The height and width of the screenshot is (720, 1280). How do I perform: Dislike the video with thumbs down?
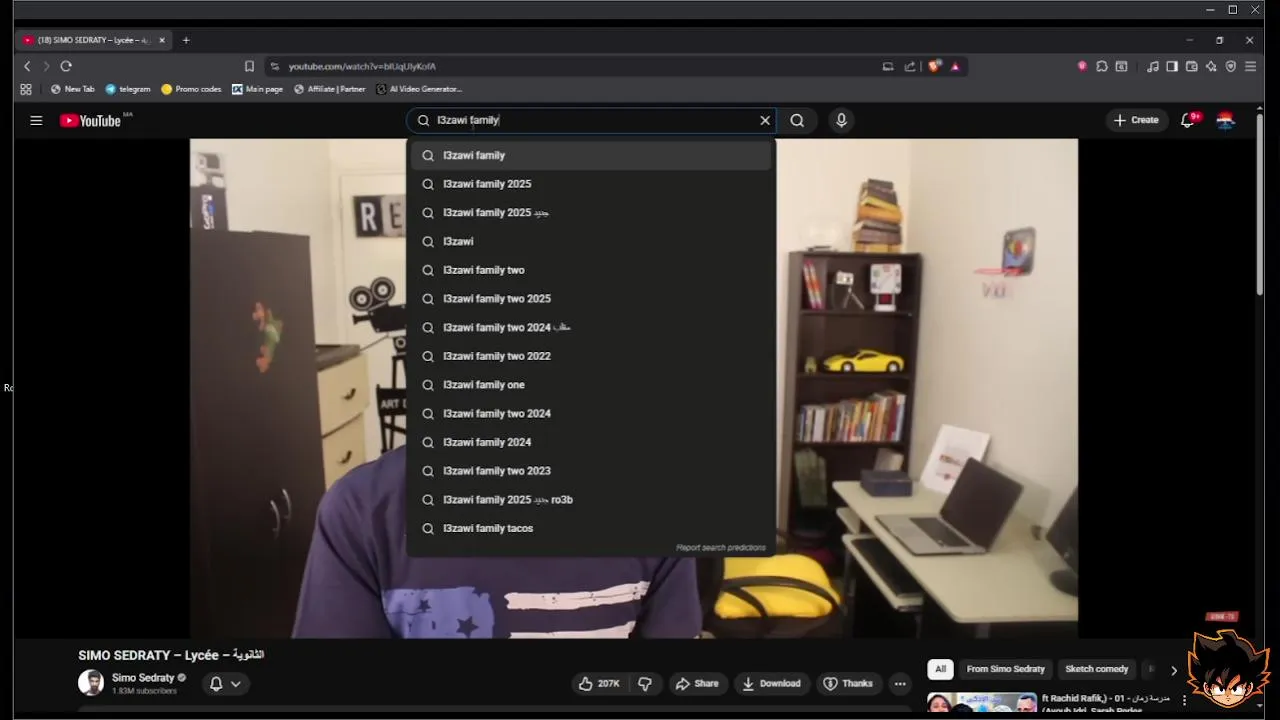pyautogui.click(x=645, y=684)
